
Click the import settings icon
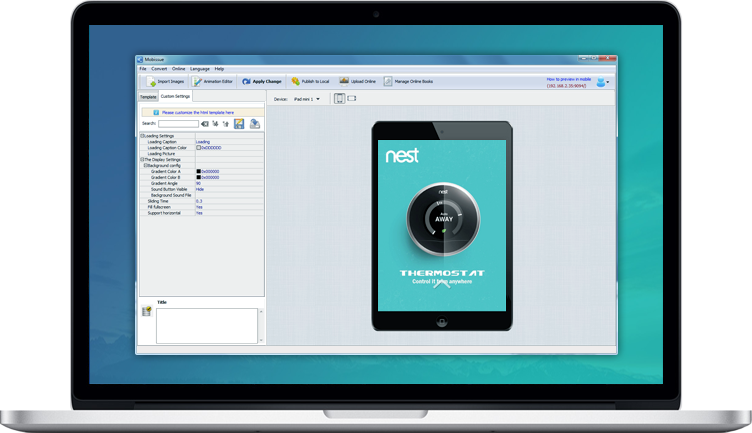[255, 124]
